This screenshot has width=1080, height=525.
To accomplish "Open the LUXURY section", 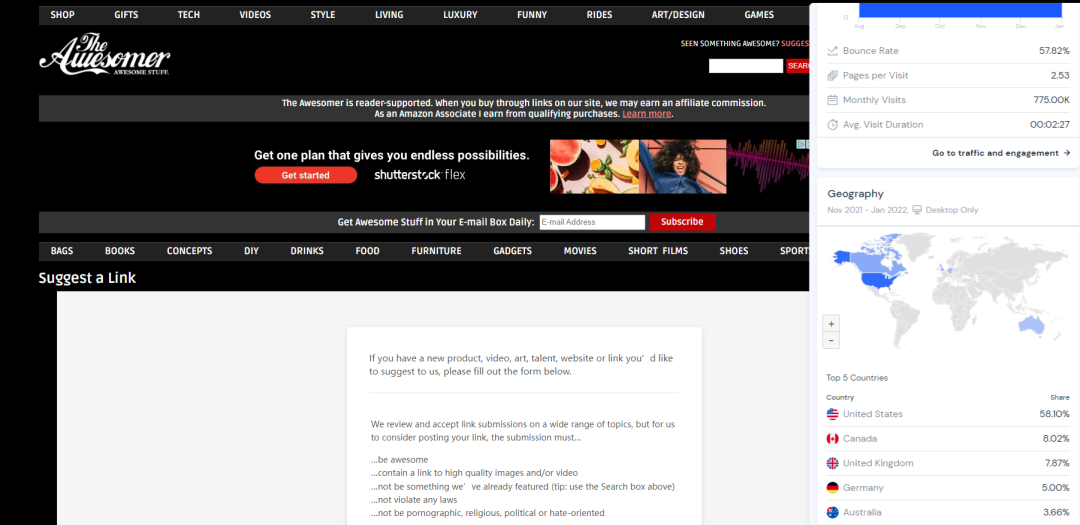I will pos(460,14).
